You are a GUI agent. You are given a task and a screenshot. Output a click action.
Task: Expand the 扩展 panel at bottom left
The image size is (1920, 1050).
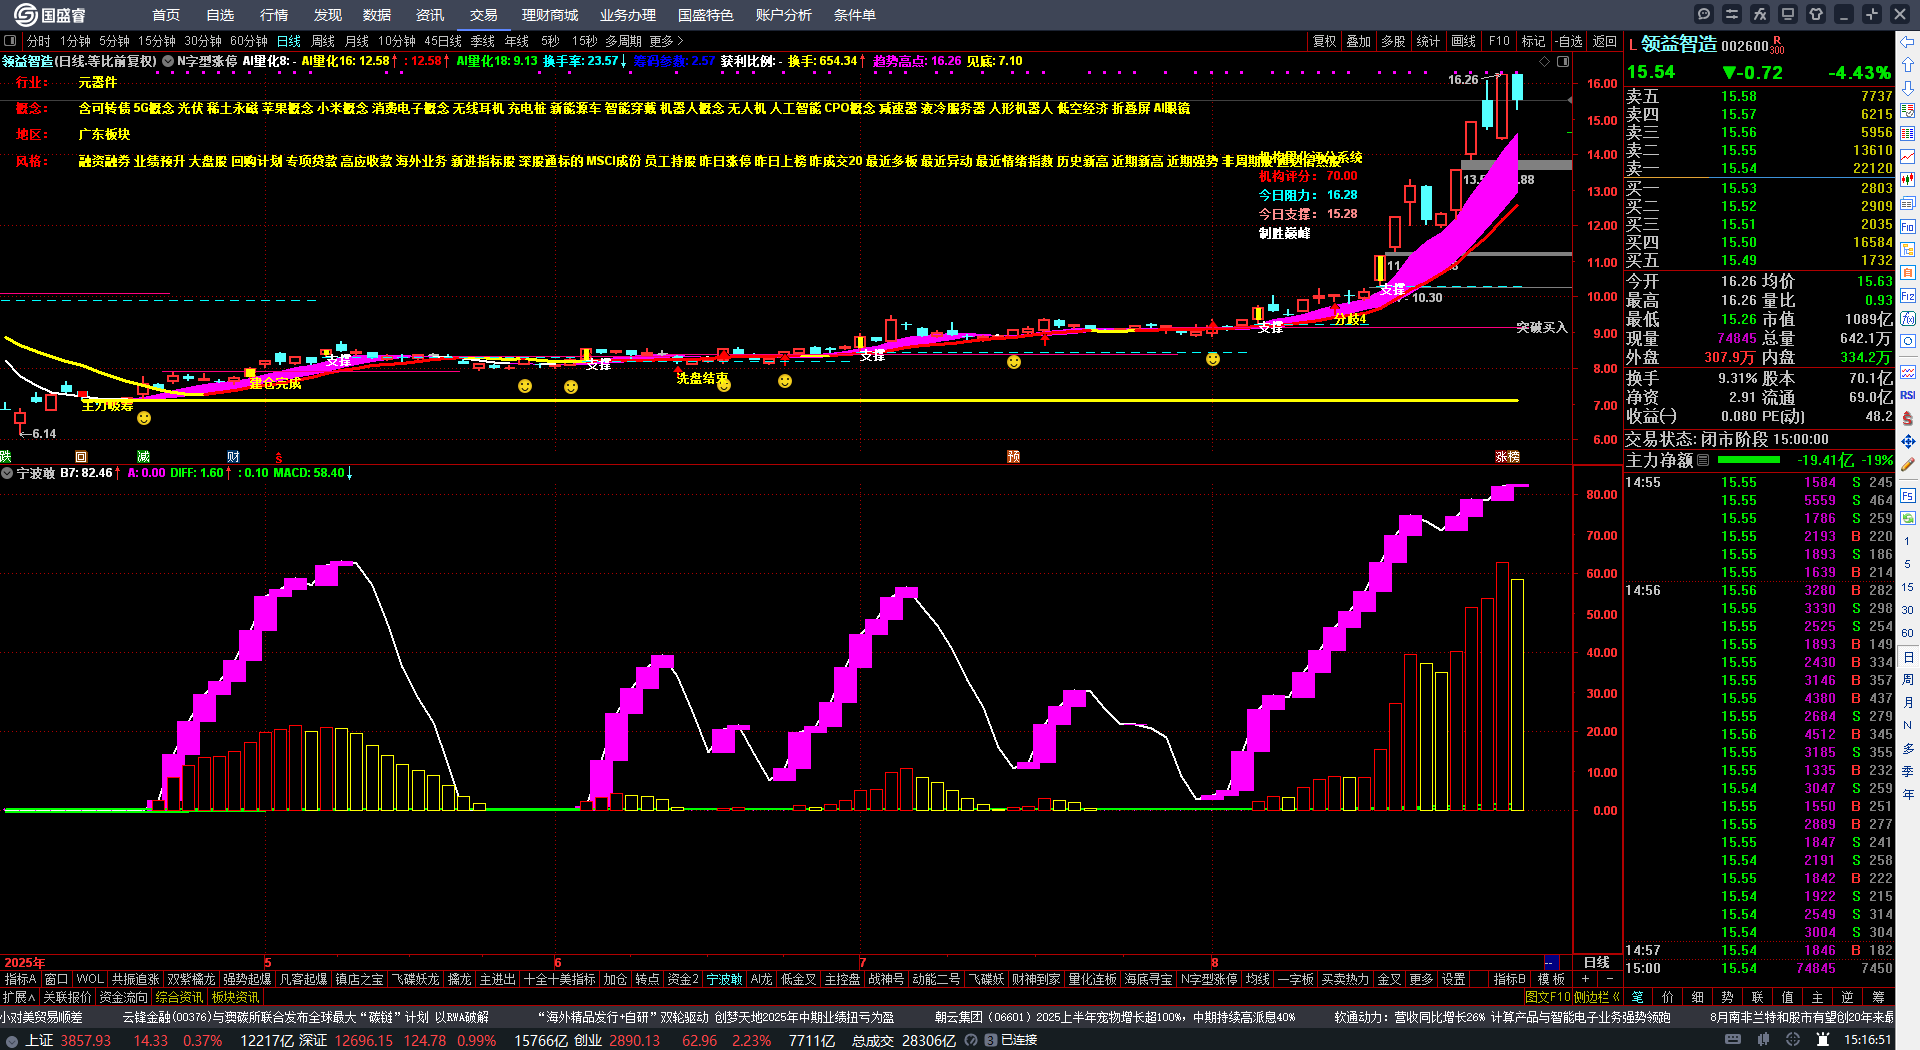coord(19,997)
